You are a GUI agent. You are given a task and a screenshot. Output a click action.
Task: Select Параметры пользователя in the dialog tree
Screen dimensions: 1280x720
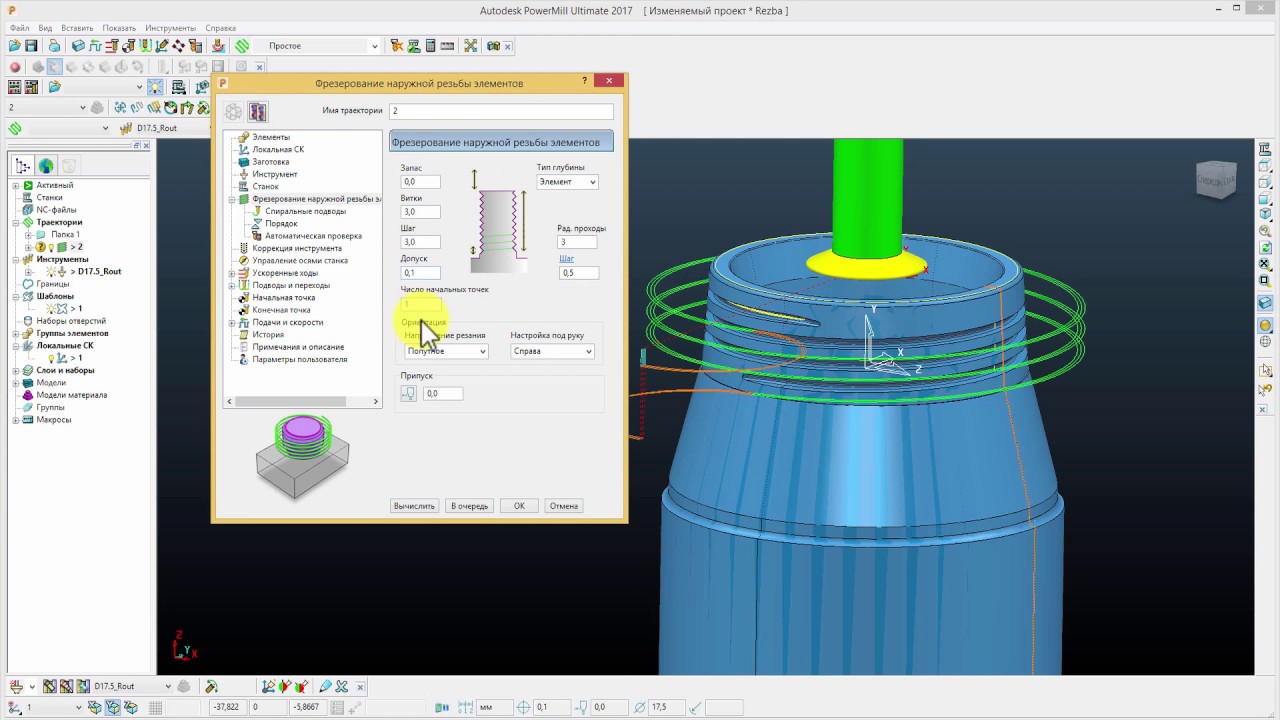pos(300,359)
